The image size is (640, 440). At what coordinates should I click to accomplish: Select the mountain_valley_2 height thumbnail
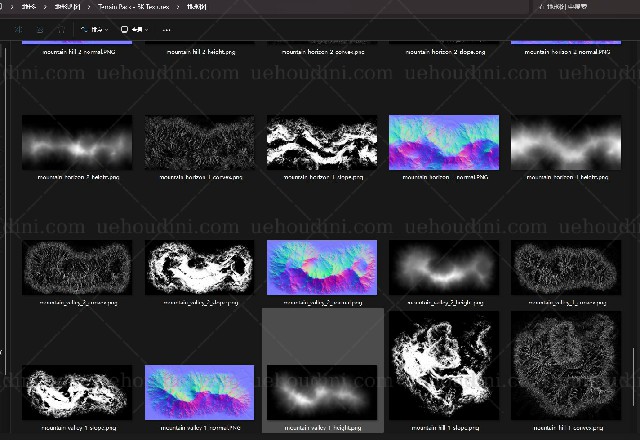[444, 267]
